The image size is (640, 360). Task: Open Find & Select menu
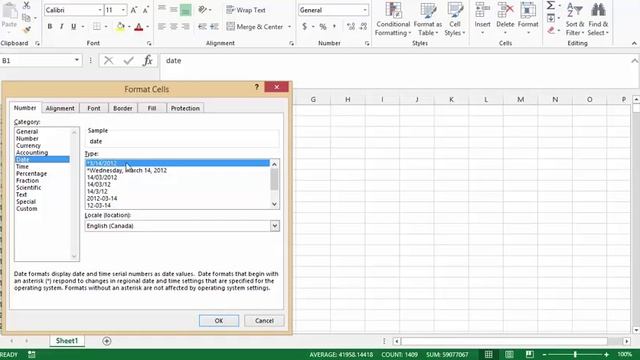pyautogui.click(x=598, y=19)
